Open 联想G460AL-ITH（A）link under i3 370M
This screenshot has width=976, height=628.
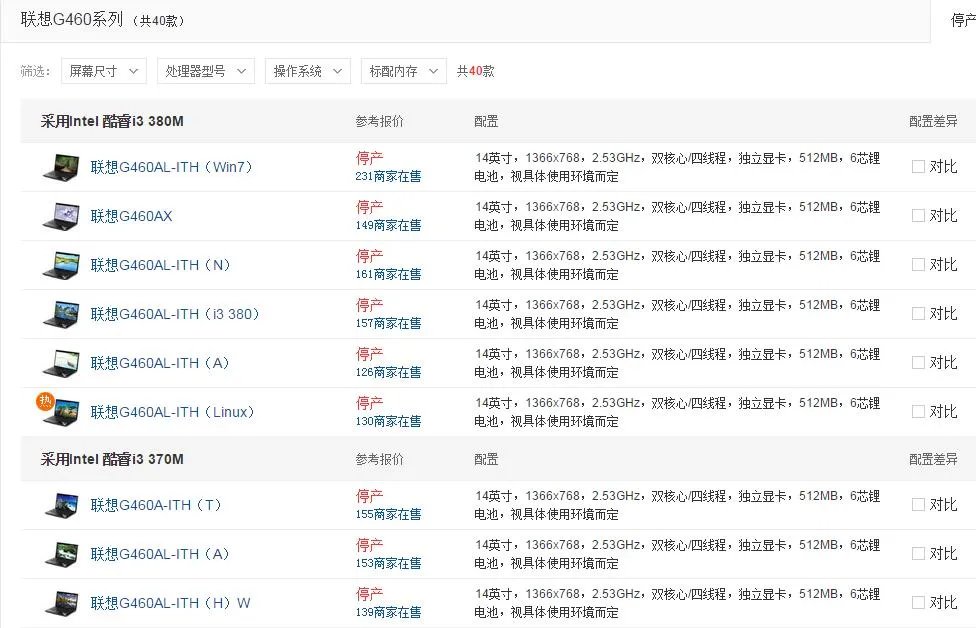[160, 554]
